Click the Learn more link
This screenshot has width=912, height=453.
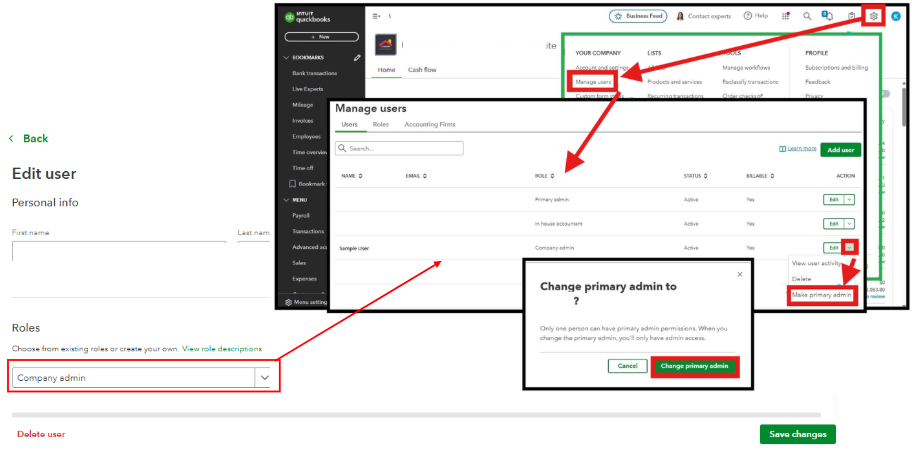pyautogui.click(x=802, y=149)
